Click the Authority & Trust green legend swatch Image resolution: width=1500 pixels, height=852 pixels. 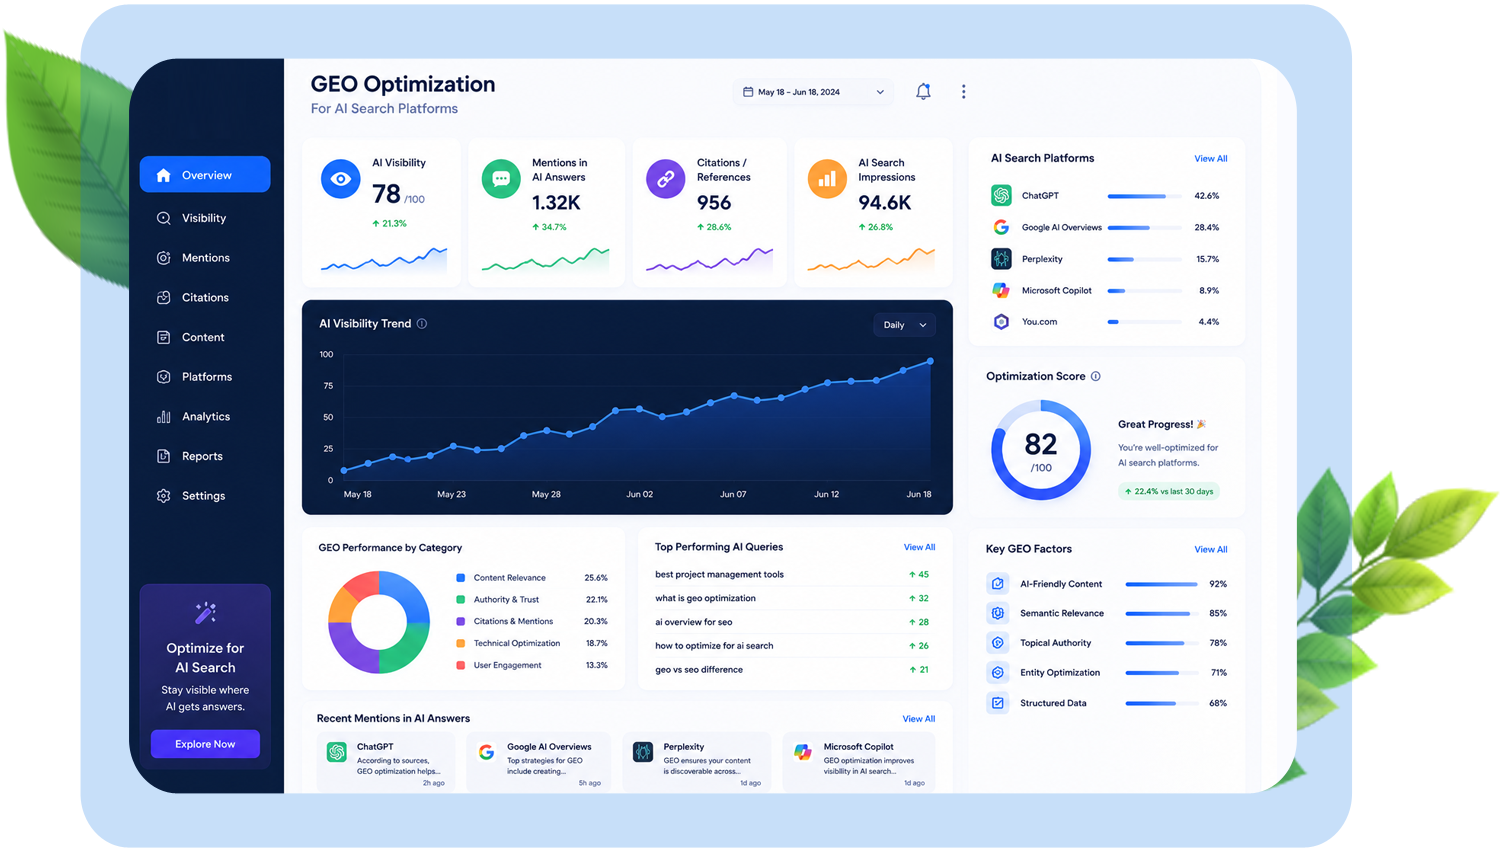pyautogui.click(x=460, y=600)
